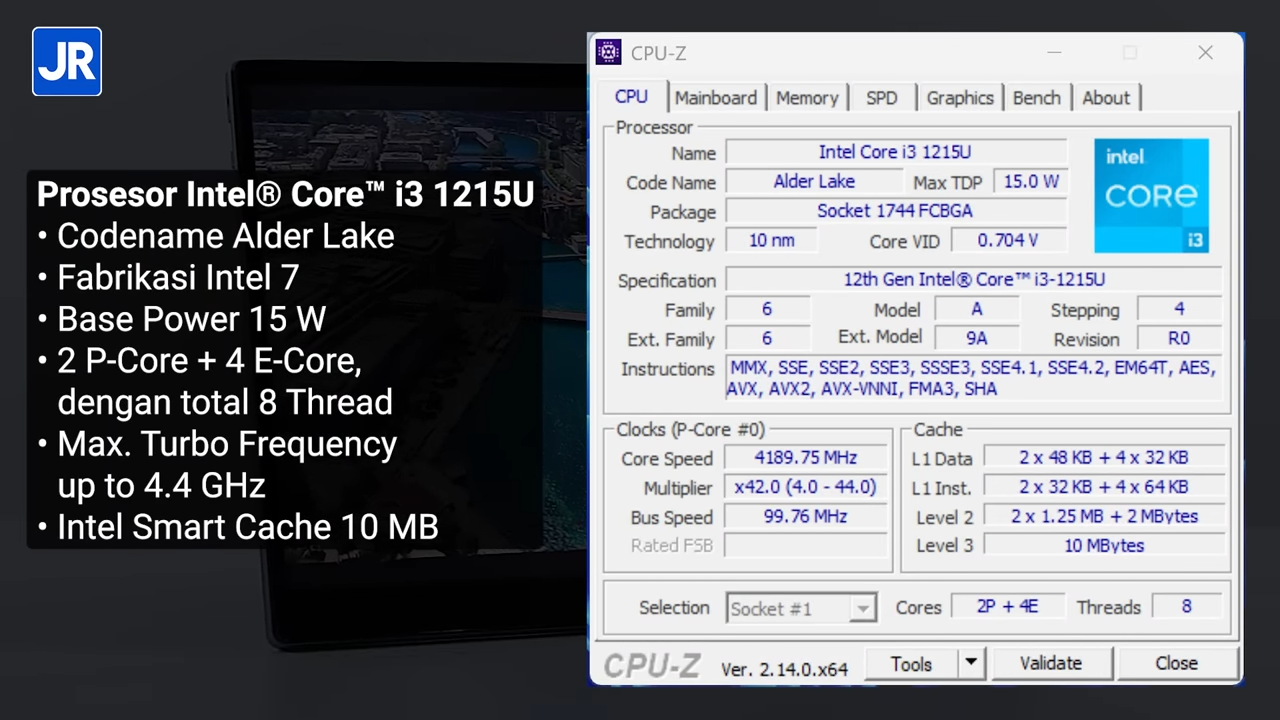This screenshot has width=1280, height=720.
Task: Close the CPU-Z window
Action: click(x=1206, y=53)
